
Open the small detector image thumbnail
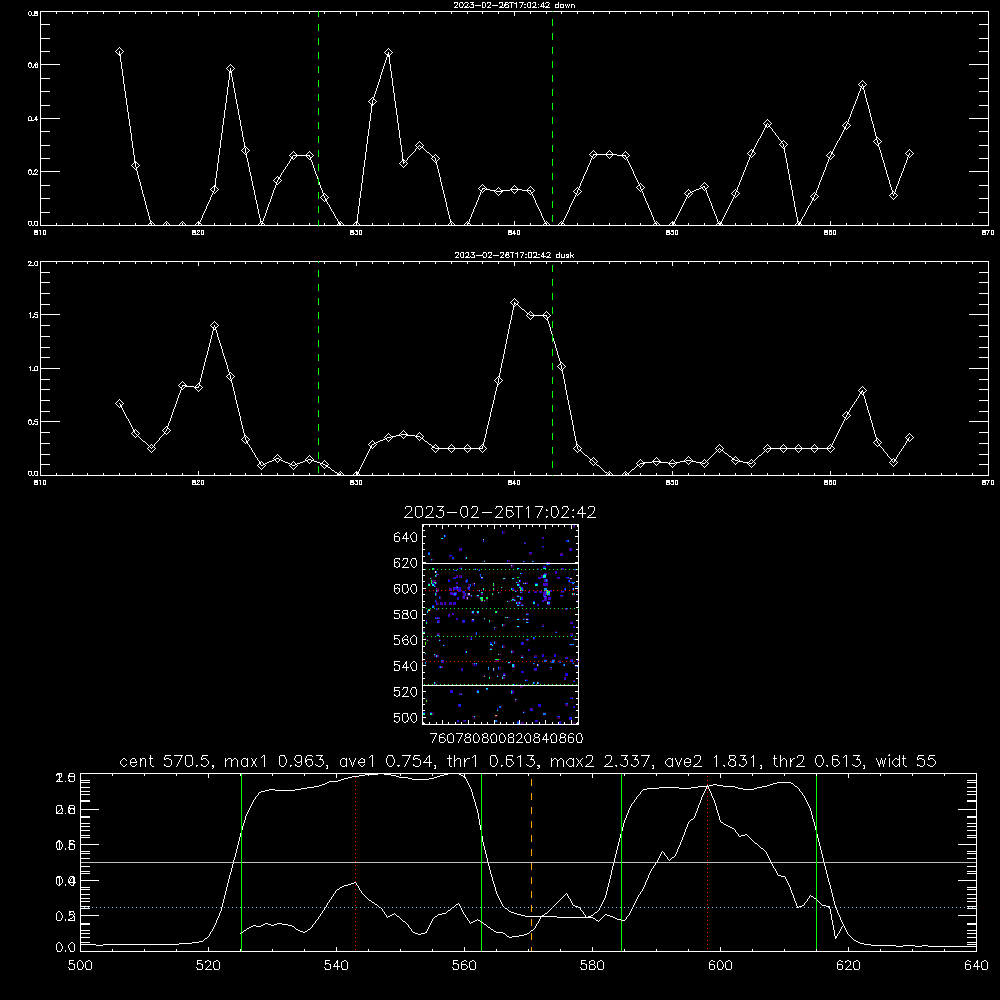[500, 624]
